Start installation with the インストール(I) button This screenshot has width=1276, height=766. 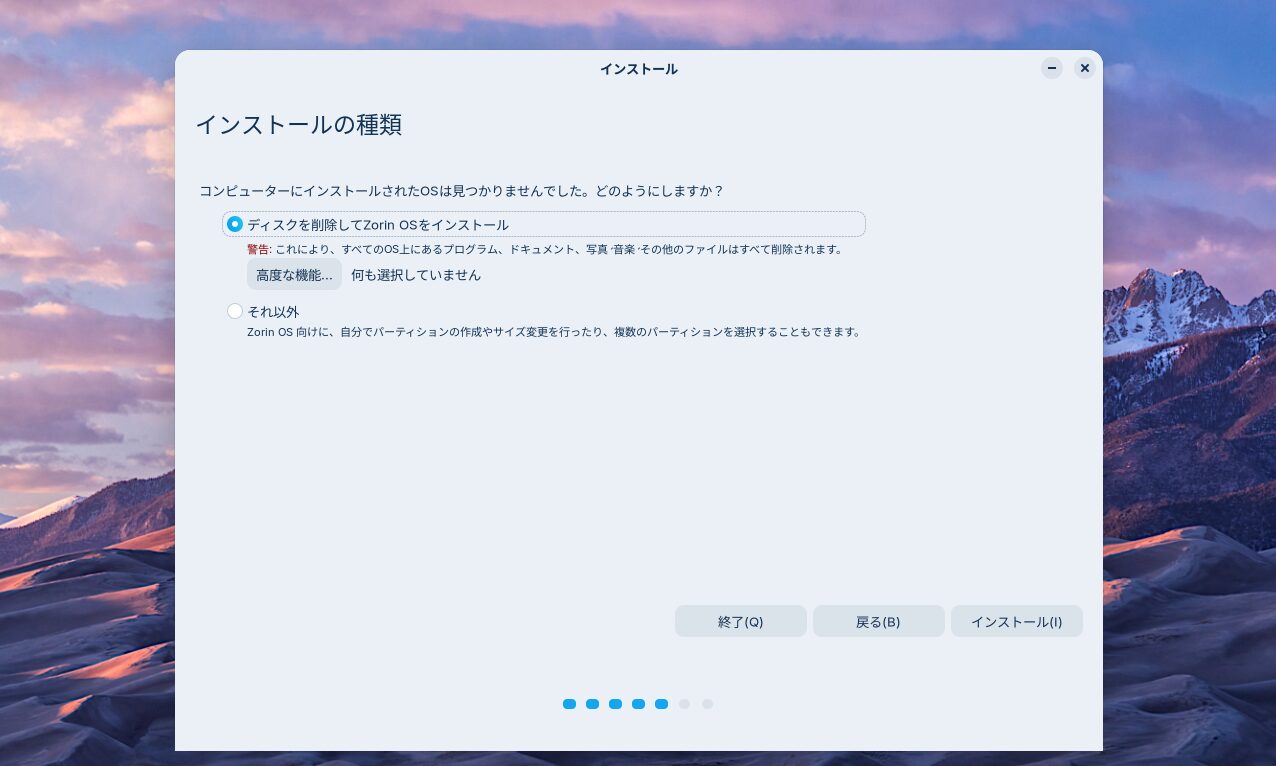(1016, 621)
